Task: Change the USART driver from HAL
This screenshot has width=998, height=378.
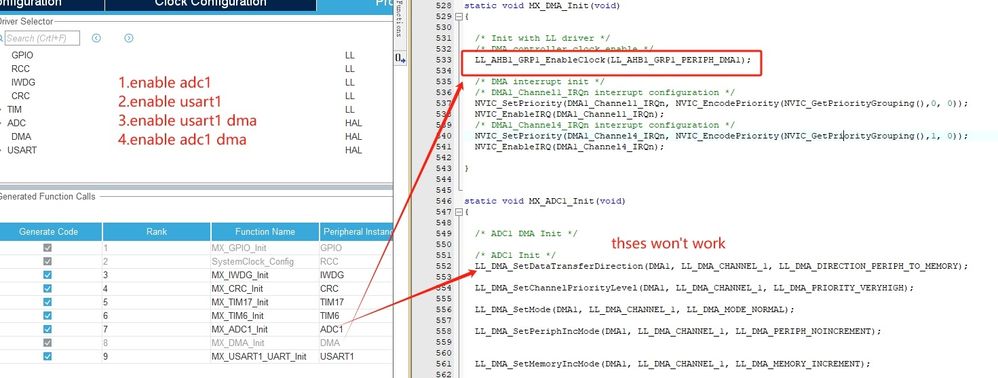Action: [353, 150]
